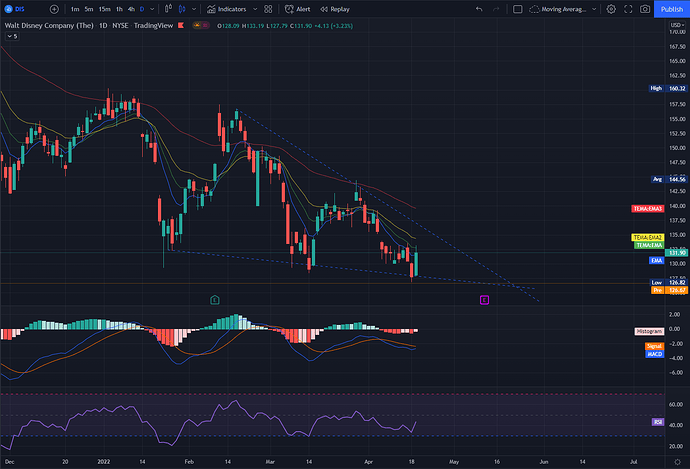Click the Publish button
Screen dimensions: 690x469
672,9
